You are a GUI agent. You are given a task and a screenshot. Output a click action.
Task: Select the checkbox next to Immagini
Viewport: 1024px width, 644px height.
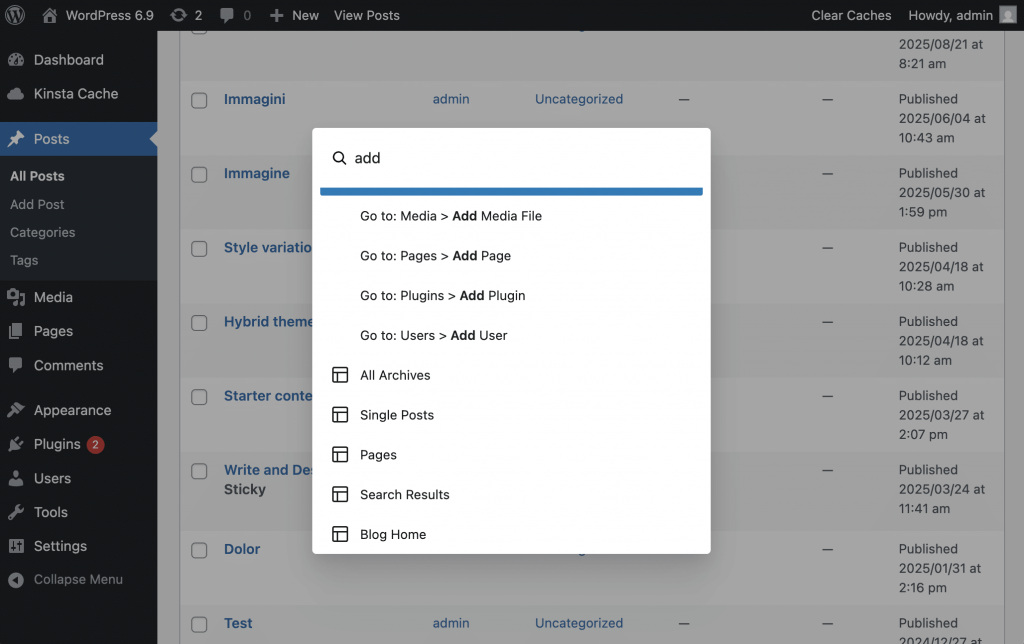[x=198, y=99]
